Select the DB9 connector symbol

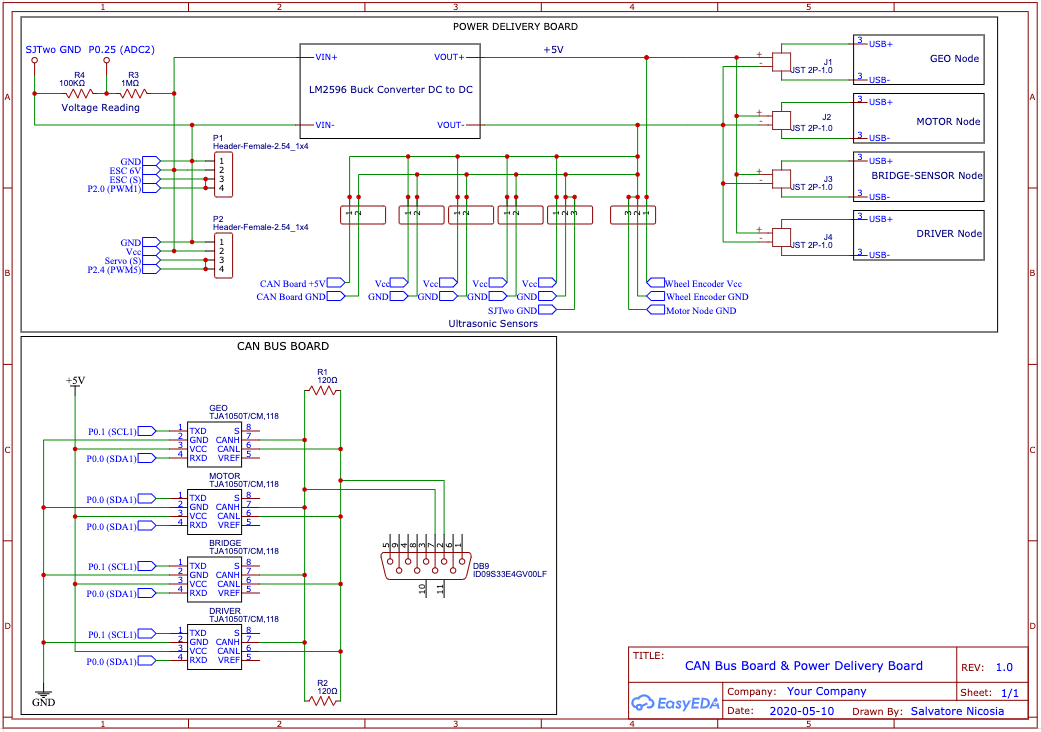427,567
